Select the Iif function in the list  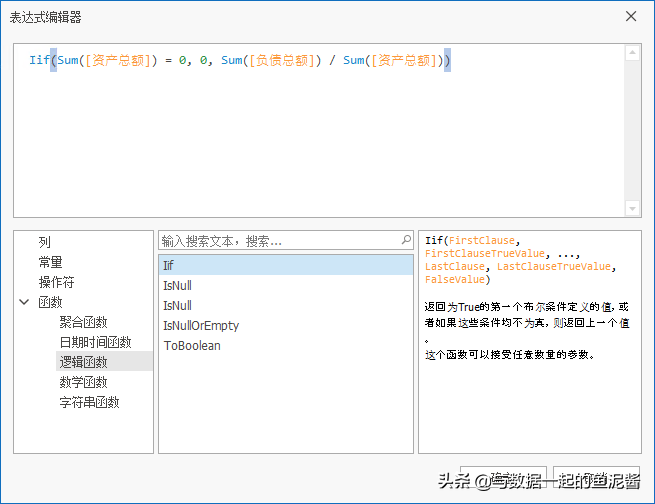coord(168,265)
